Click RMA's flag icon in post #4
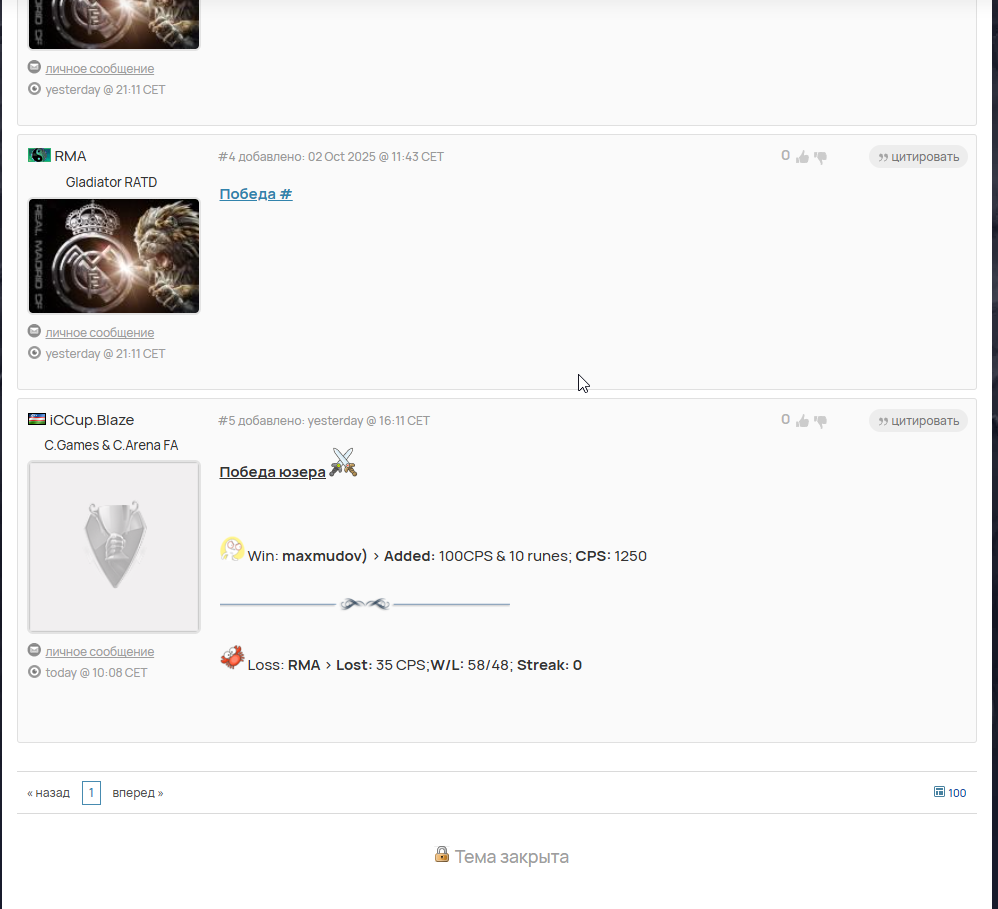The image size is (998, 909). coord(39,155)
